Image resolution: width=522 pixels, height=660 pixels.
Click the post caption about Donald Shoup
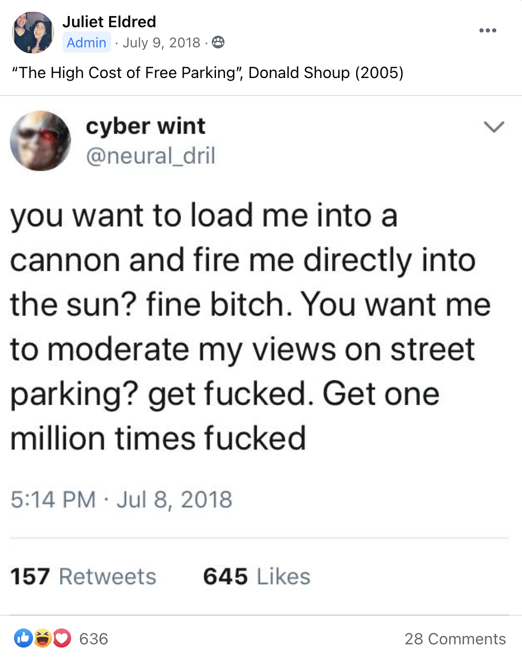pos(208,73)
